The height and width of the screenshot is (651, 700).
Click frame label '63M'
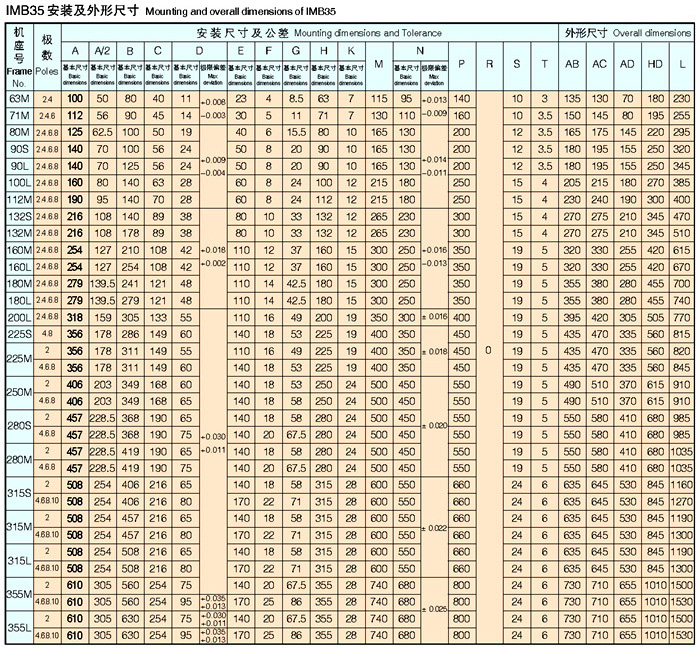click(19, 99)
